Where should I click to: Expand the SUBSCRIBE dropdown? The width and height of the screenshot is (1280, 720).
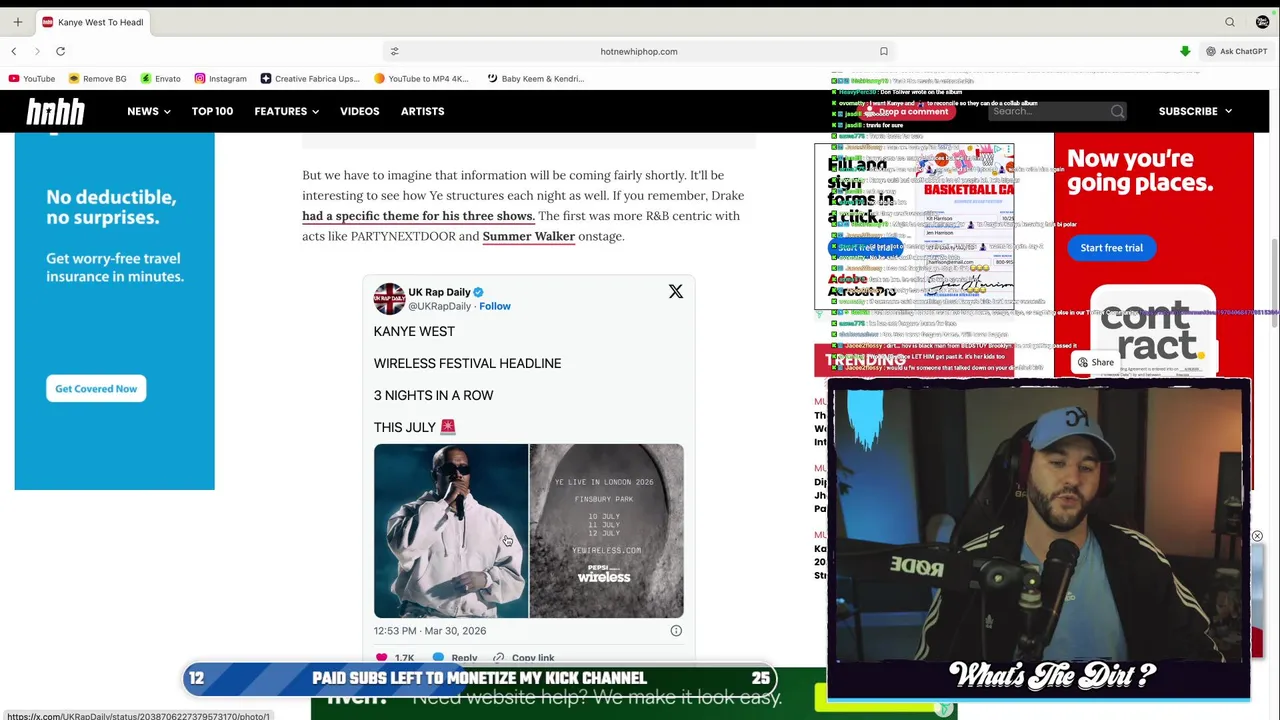pyautogui.click(x=1195, y=111)
